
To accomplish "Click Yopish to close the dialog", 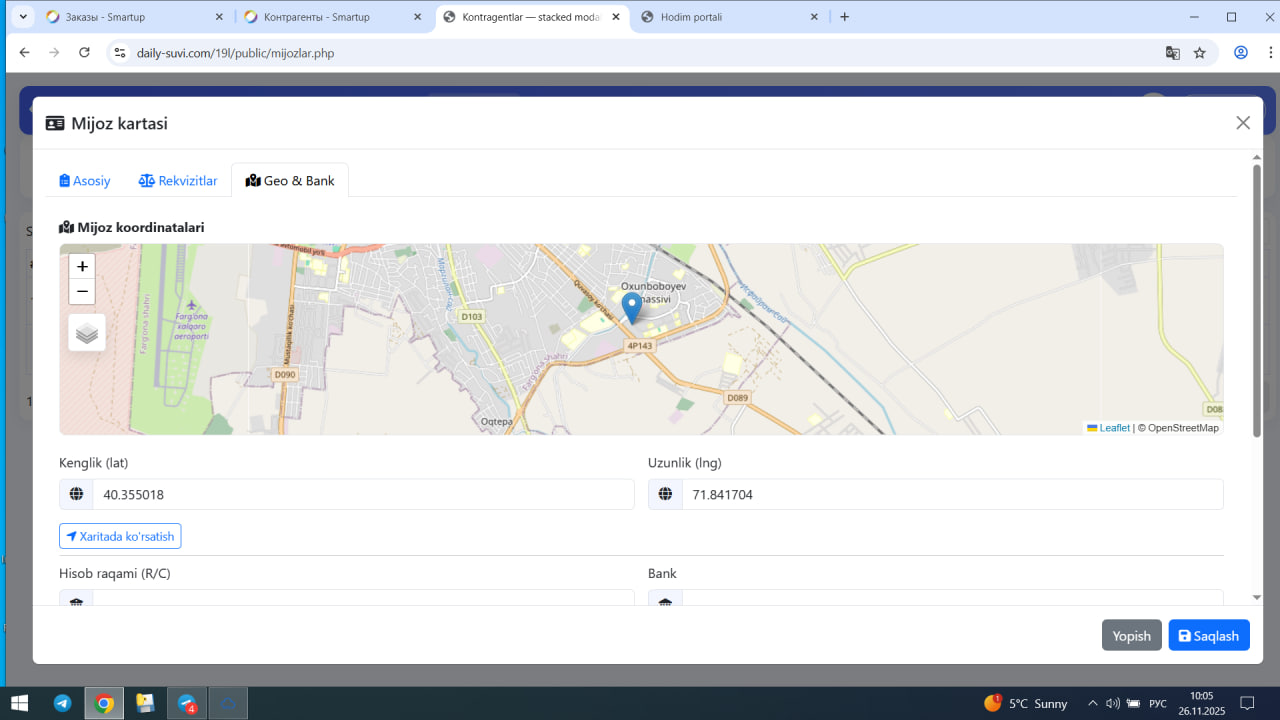I will tap(1132, 636).
